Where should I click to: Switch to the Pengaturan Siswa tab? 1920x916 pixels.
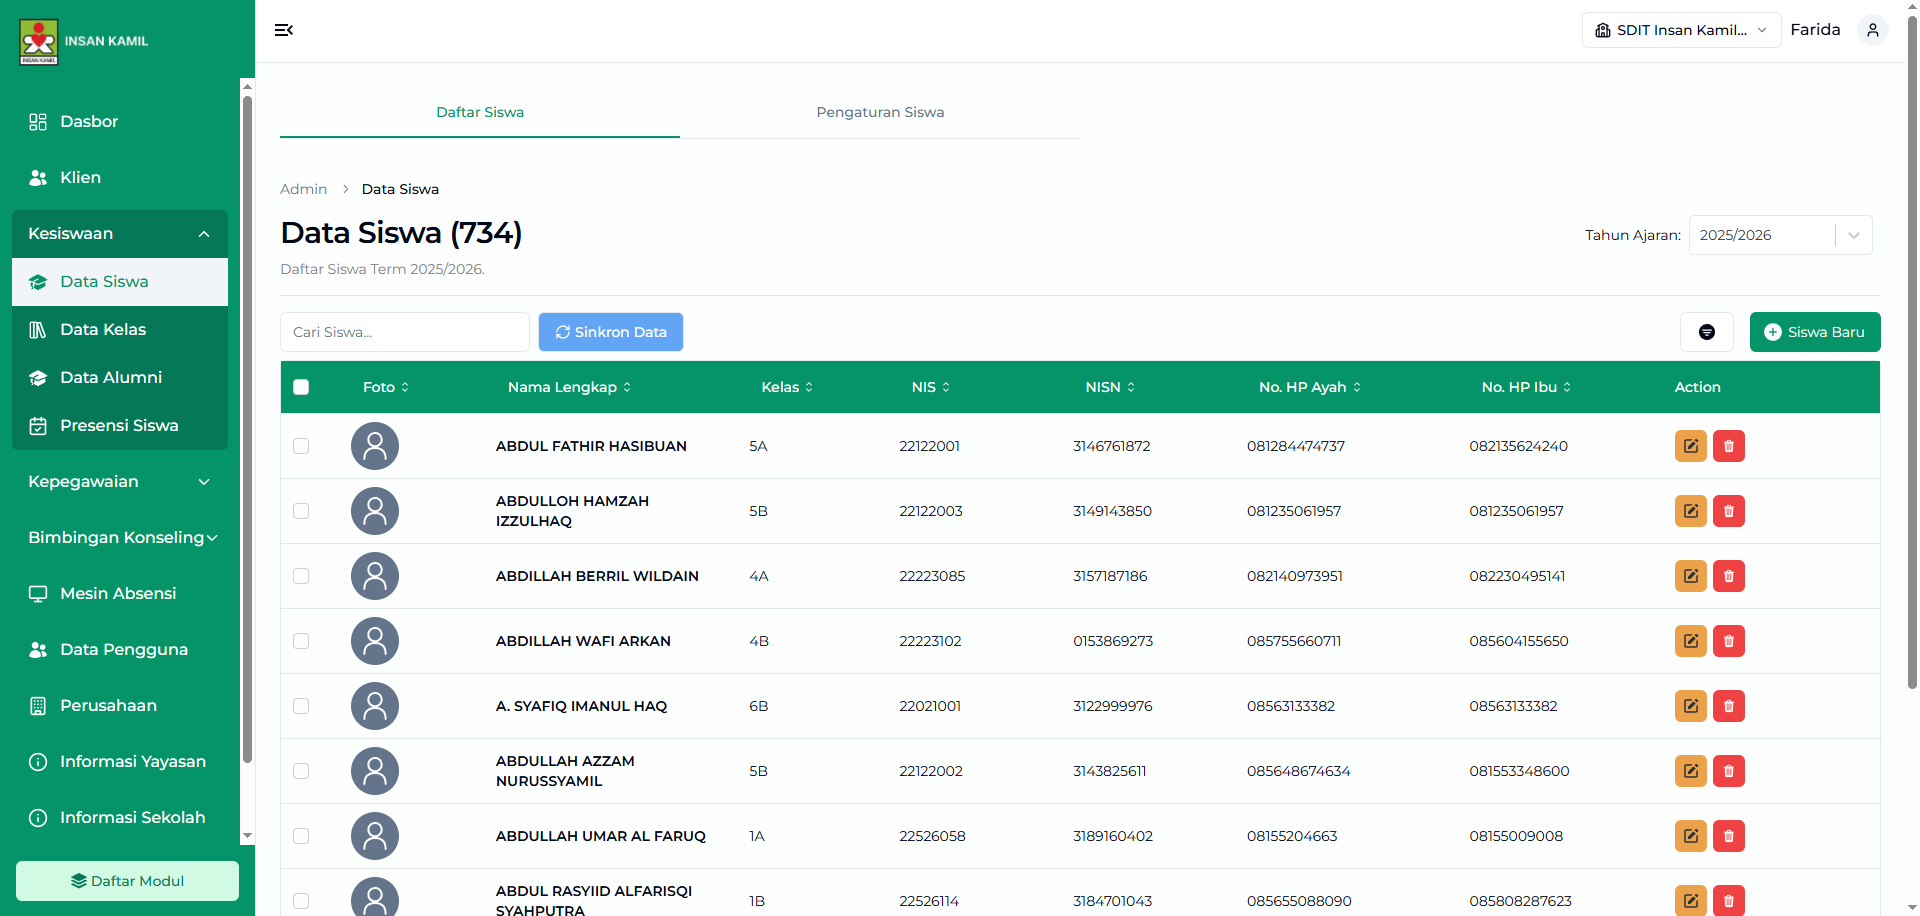coord(880,112)
